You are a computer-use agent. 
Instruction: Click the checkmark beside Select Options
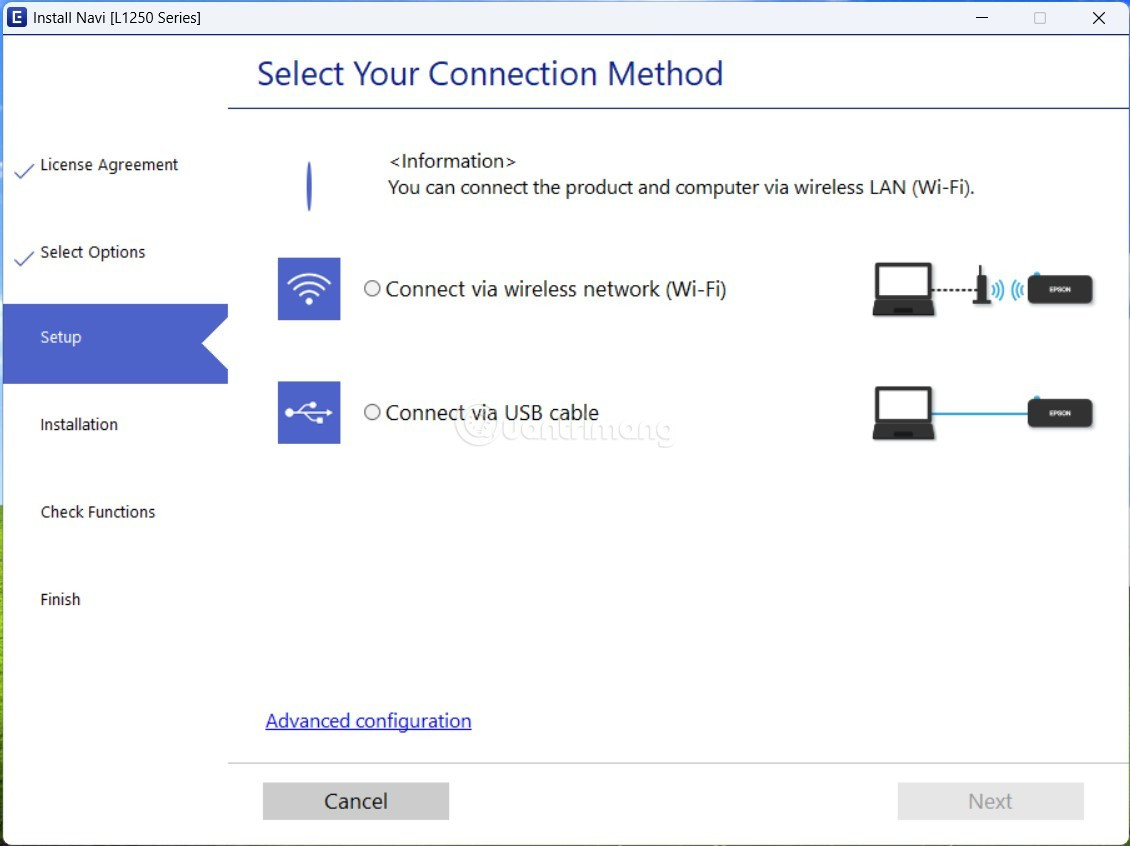[24, 259]
